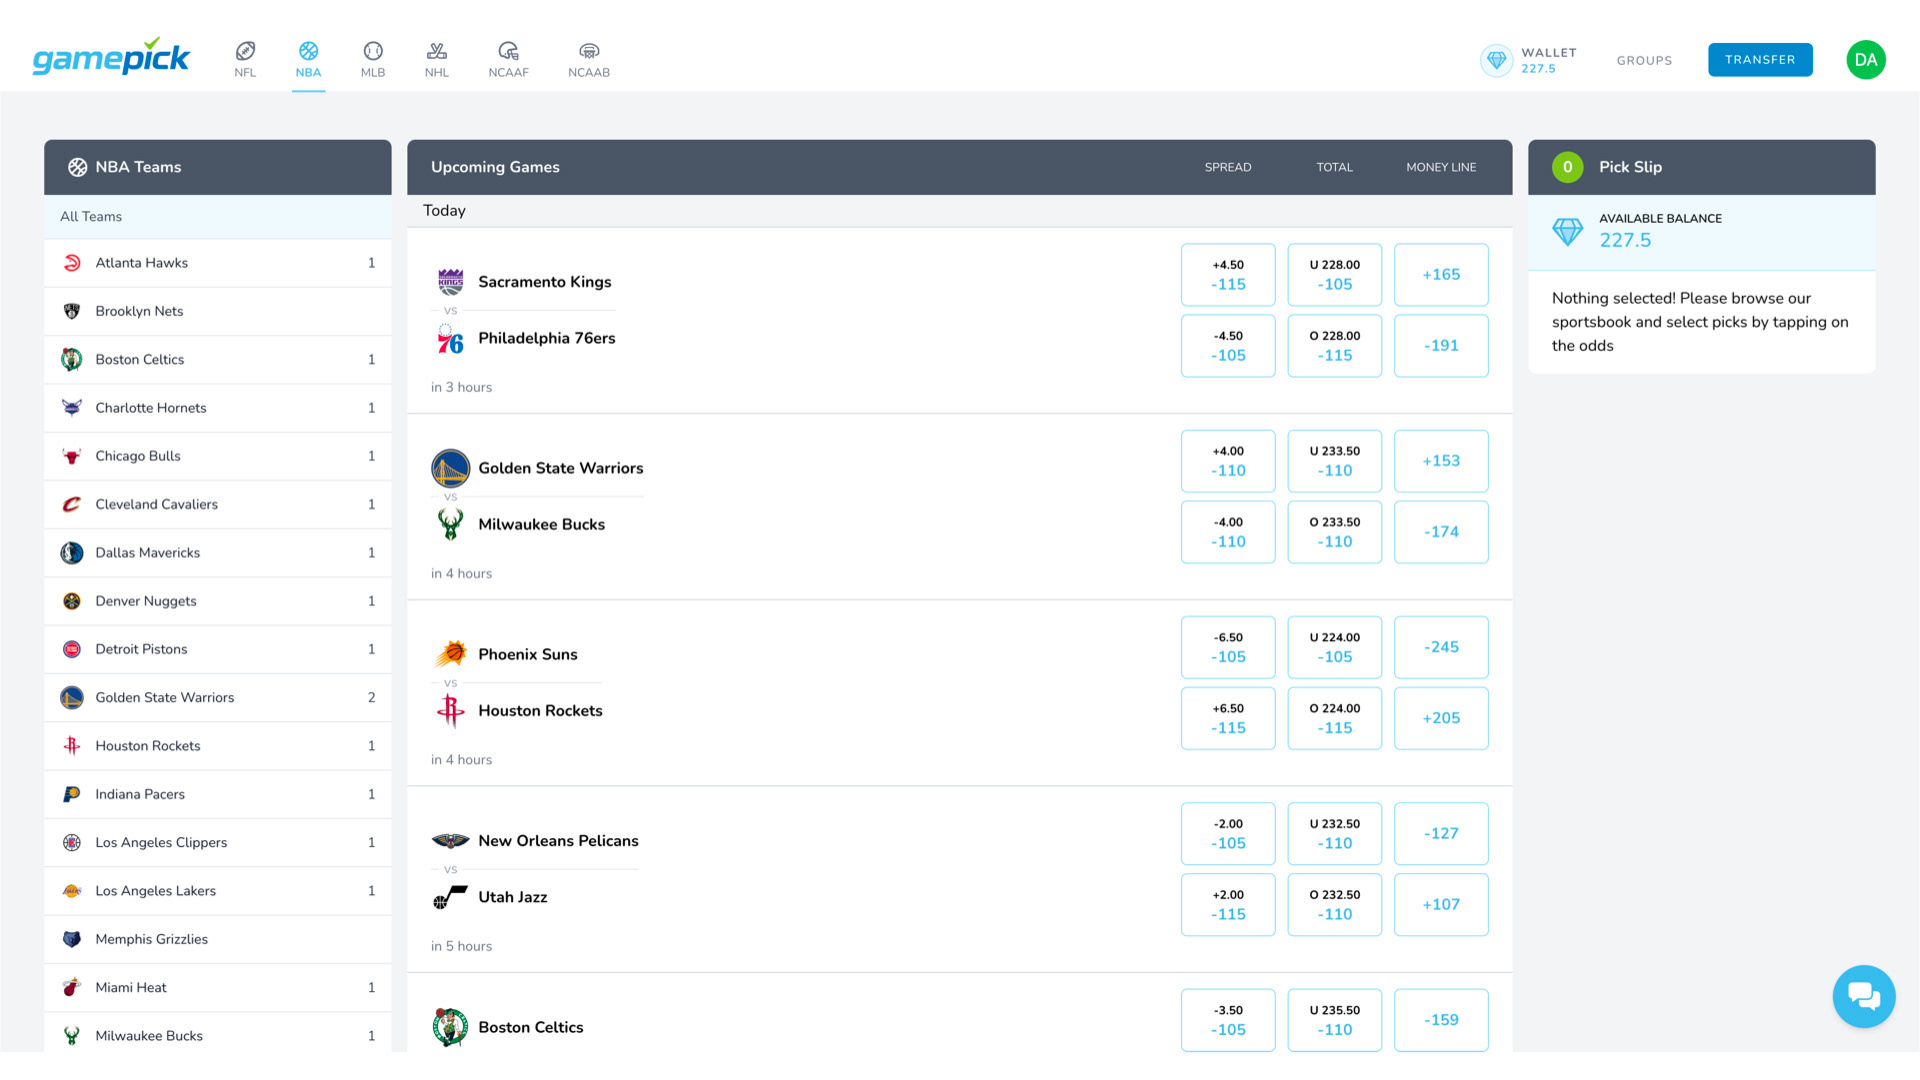Pick Golden State Warriors +4.00 spread
1920x1080 pixels.
click(x=1228, y=461)
